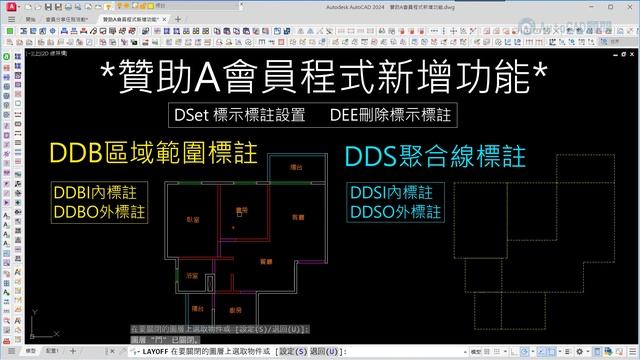
Task: Switch to the 配置1 layout tab
Action: pyautogui.click(x=52, y=351)
